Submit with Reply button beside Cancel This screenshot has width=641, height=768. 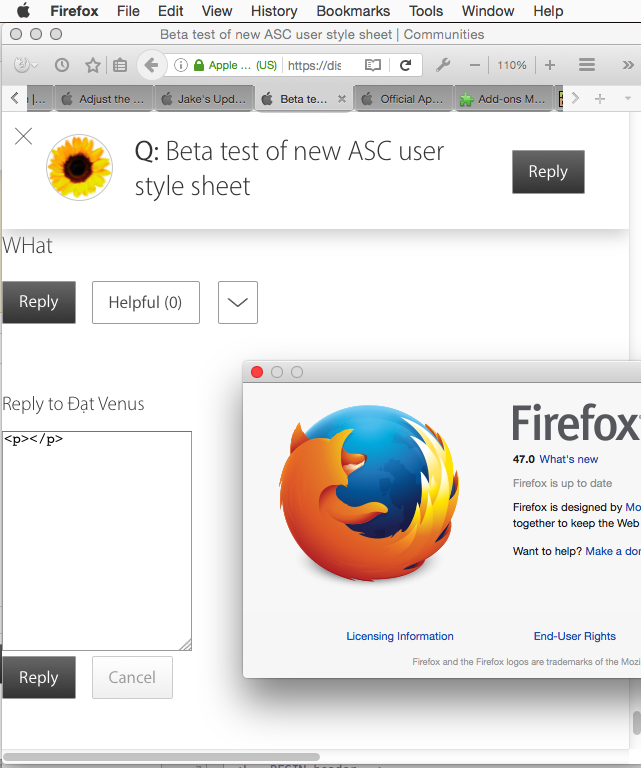click(x=39, y=677)
